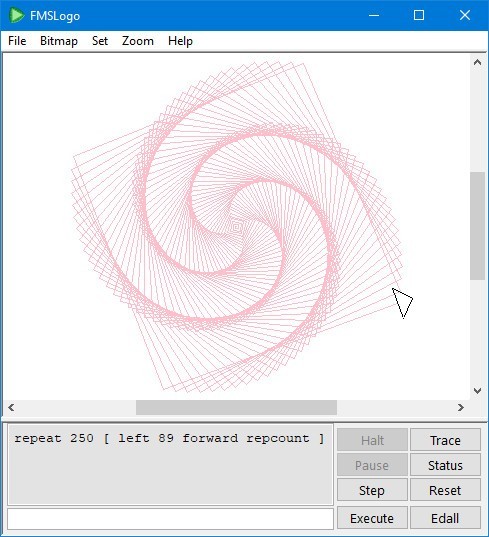This screenshot has width=489, height=537.
Task: Click the horizontal scrollbar thumb
Action: (236, 408)
